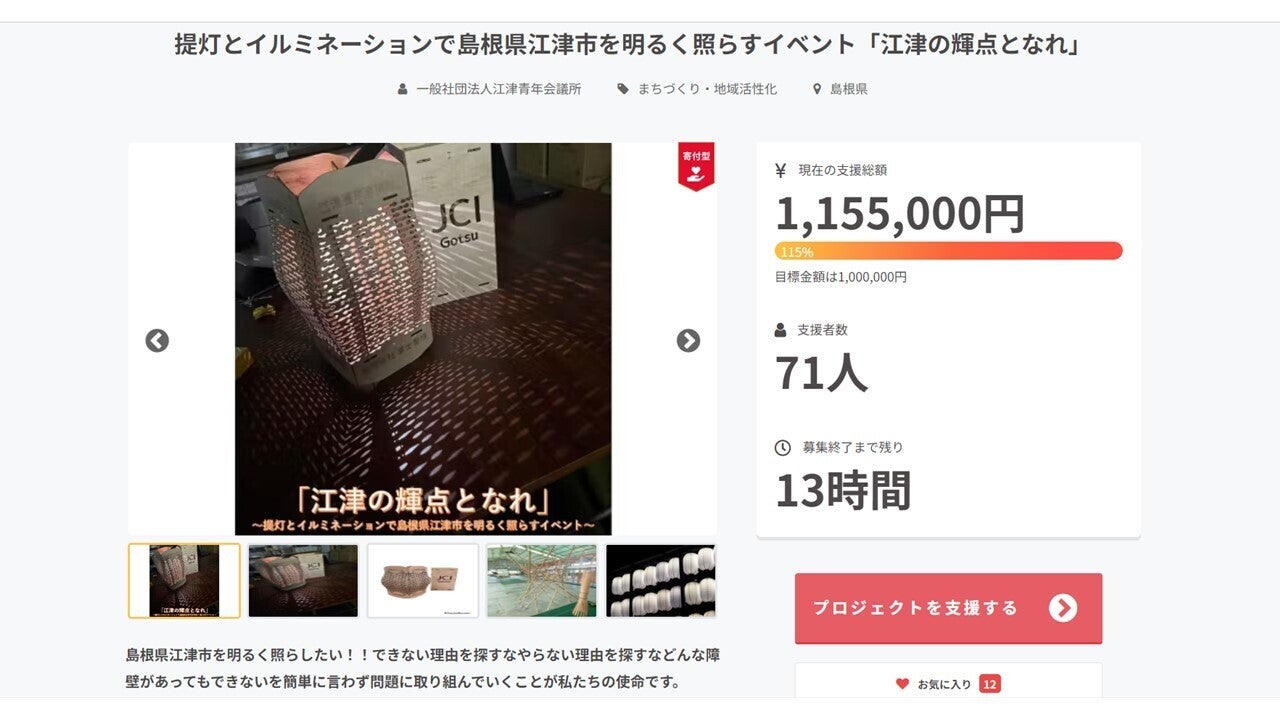Click the supporters icon beside 支援者数
Image resolution: width=1280 pixels, height=720 pixels.
[x=781, y=330]
